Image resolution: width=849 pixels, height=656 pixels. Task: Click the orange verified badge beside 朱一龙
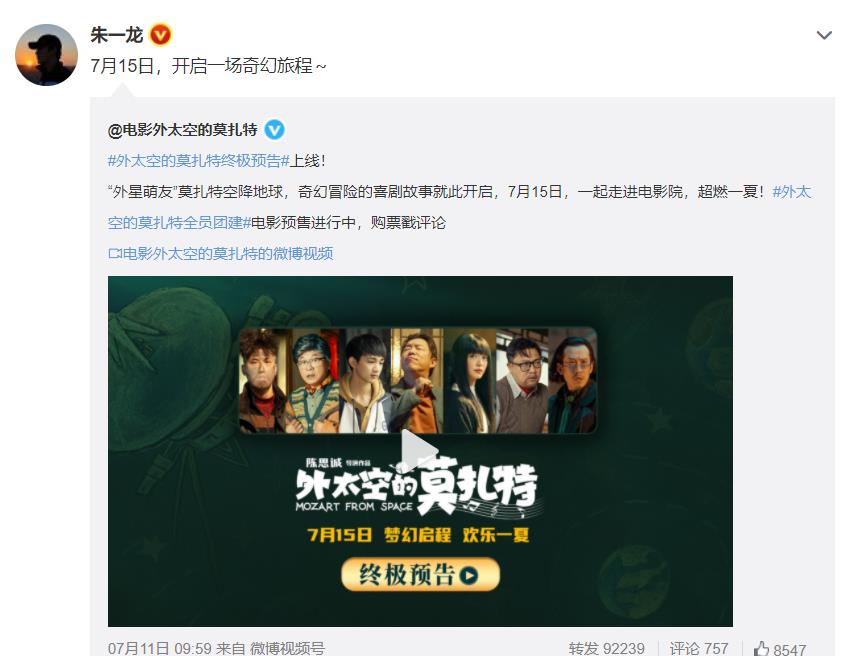(x=160, y=35)
